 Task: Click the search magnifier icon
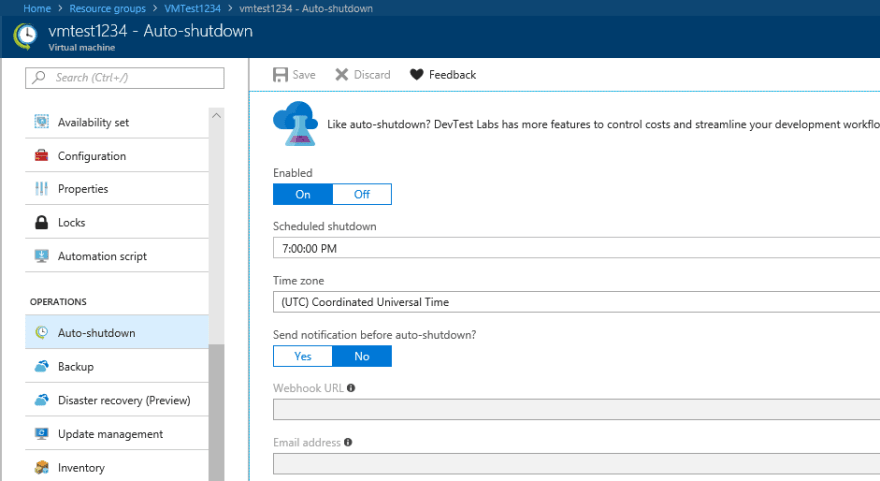39,77
